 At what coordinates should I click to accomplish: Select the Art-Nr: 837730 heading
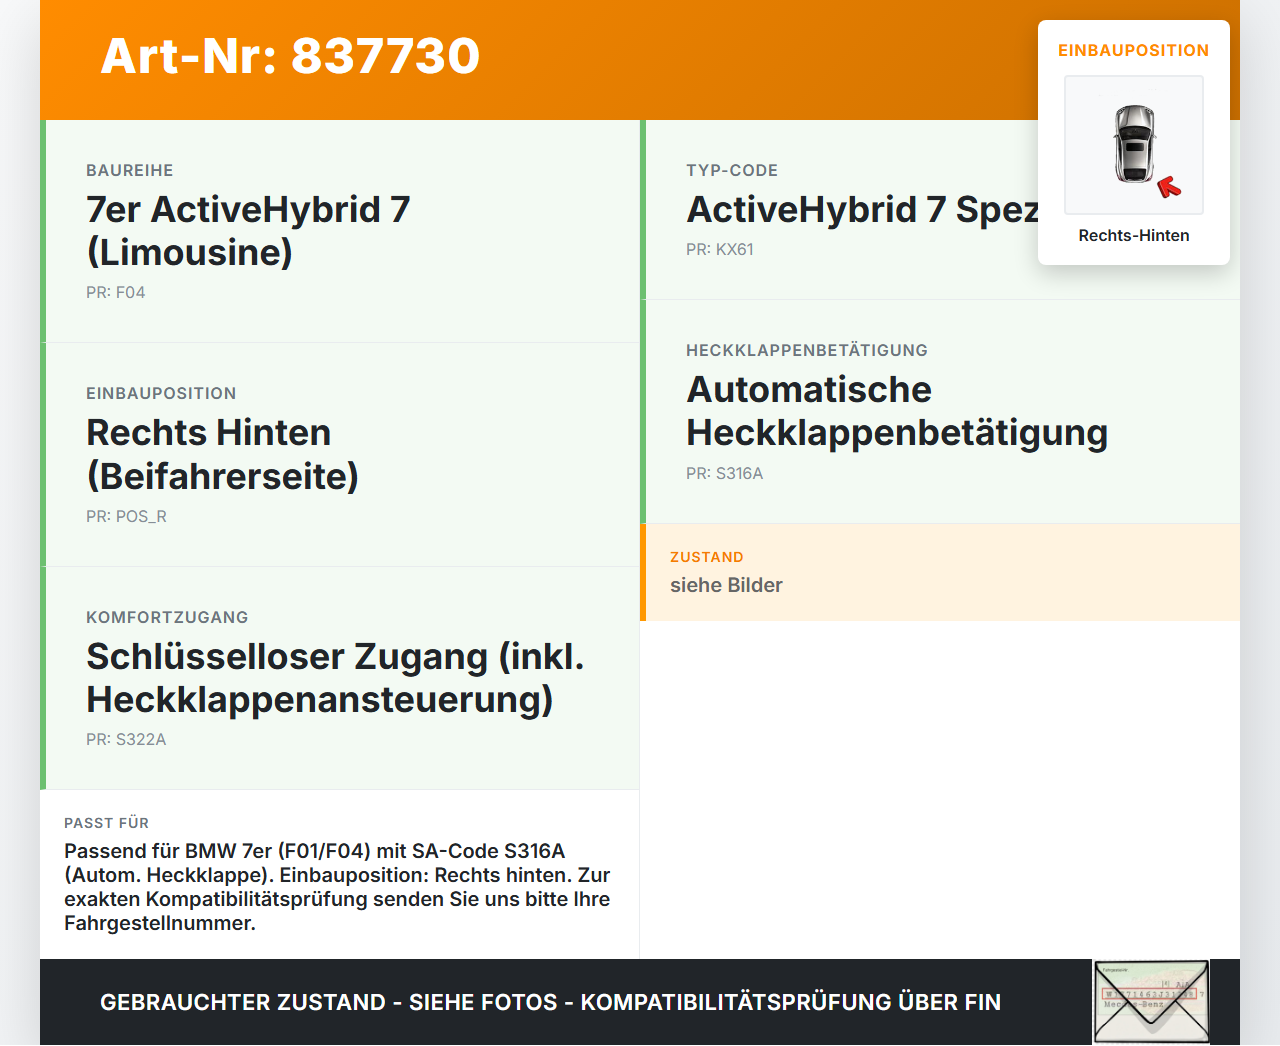[x=290, y=56]
